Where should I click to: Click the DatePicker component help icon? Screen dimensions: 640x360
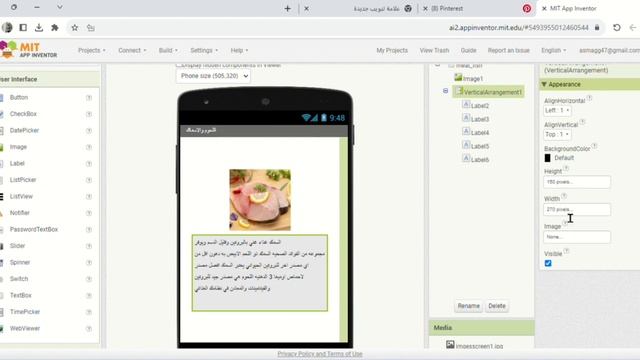[x=89, y=131]
